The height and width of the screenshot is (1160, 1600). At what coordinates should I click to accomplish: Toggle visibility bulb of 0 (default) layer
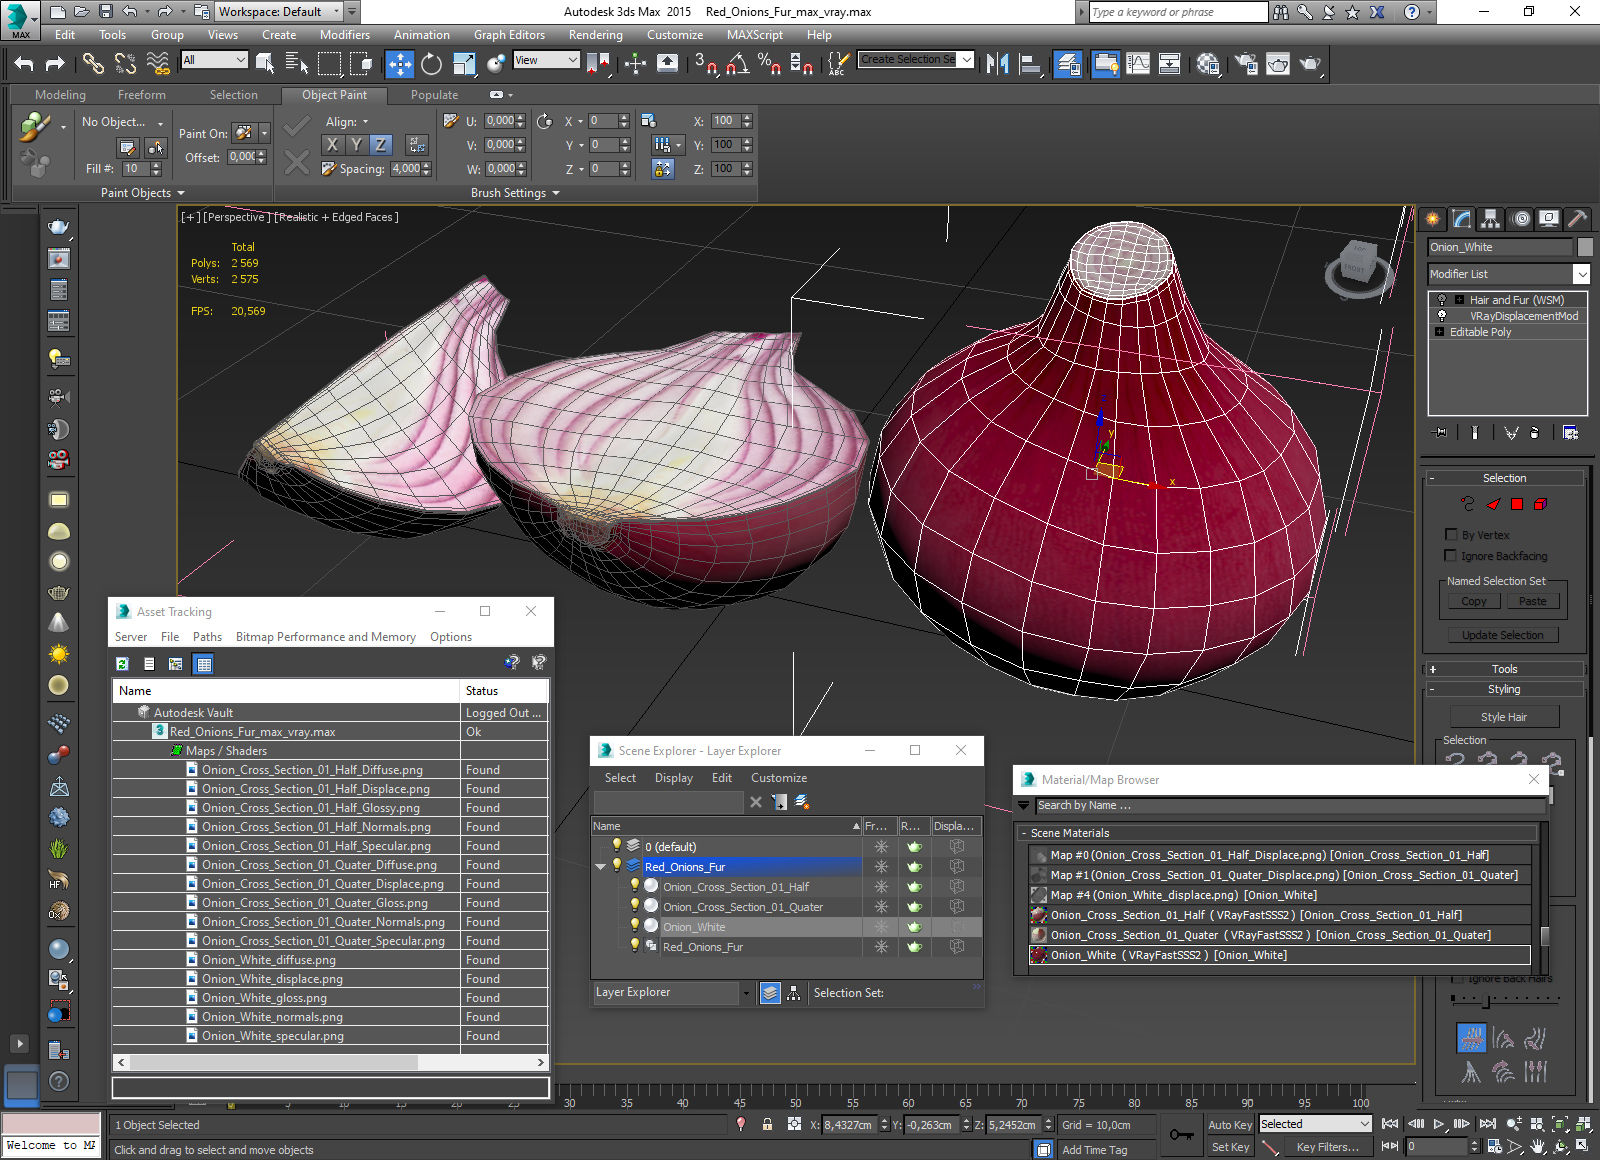(616, 846)
